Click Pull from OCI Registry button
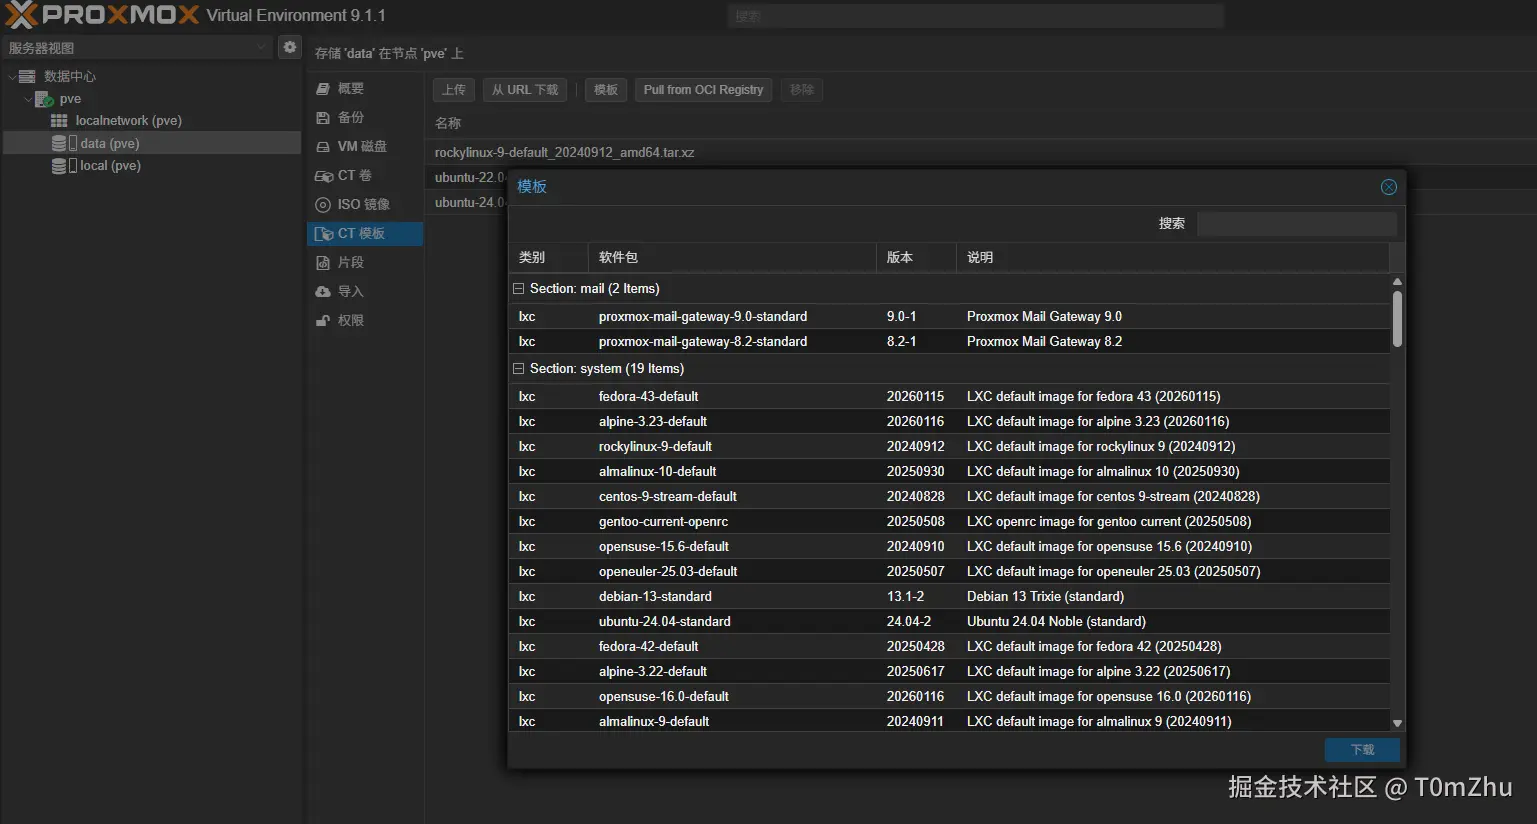 pyautogui.click(x=703, y=90)
